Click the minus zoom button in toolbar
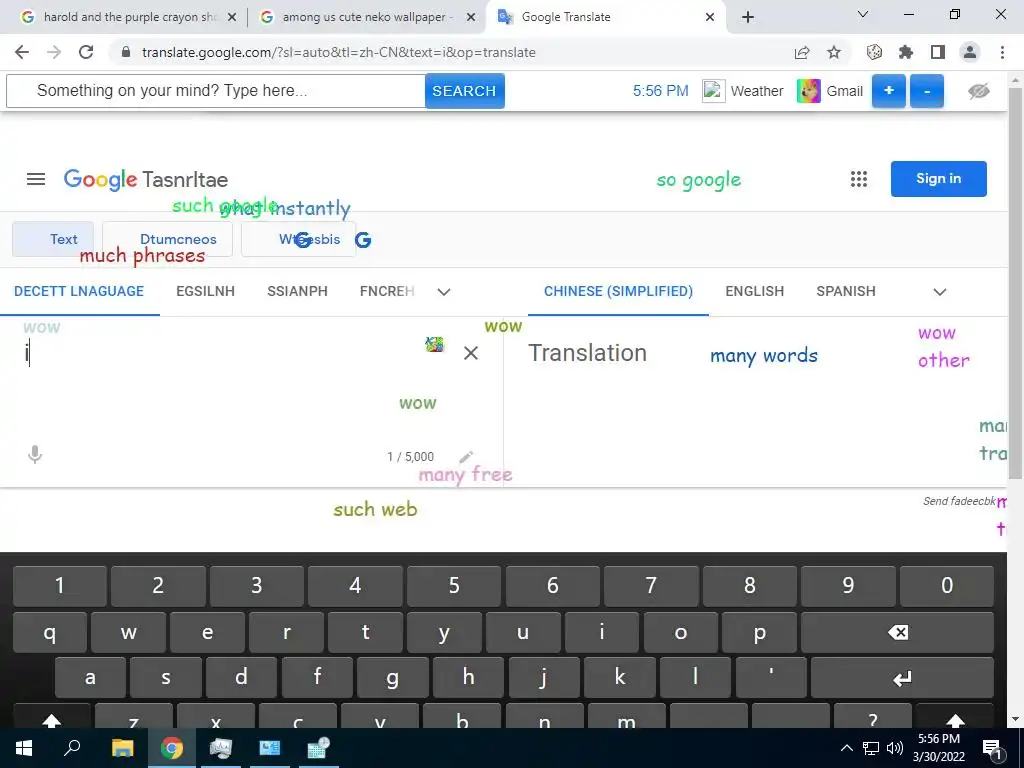This screenshot has width=1024, height=768. 927,91
